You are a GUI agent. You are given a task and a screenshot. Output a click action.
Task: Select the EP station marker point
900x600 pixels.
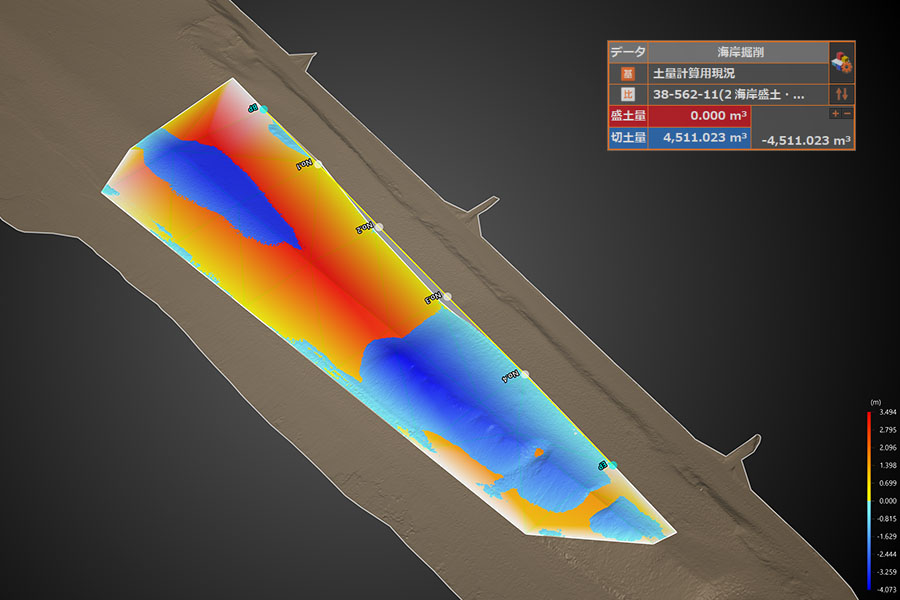[x=612, y=465]
